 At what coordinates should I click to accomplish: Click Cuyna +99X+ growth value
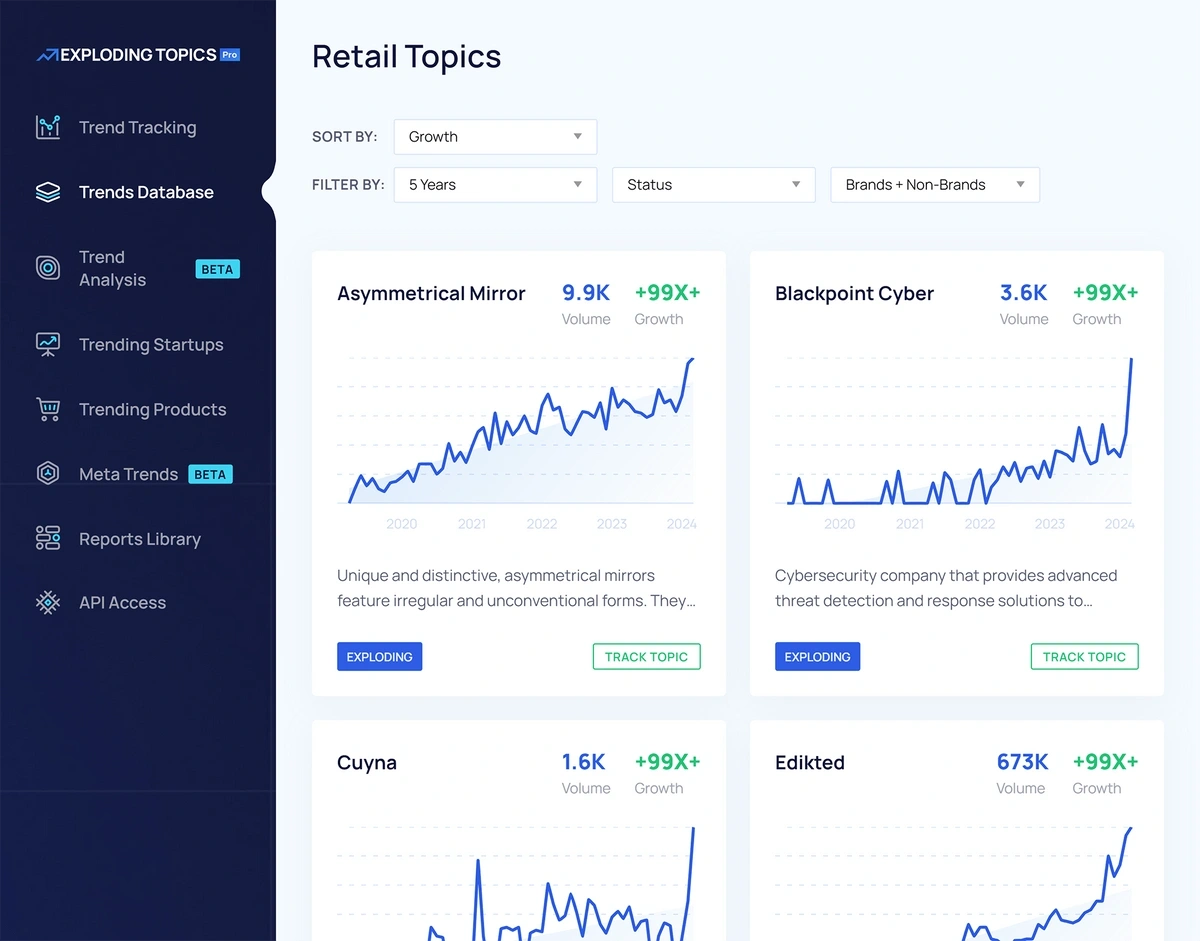[x=667, y=762]
